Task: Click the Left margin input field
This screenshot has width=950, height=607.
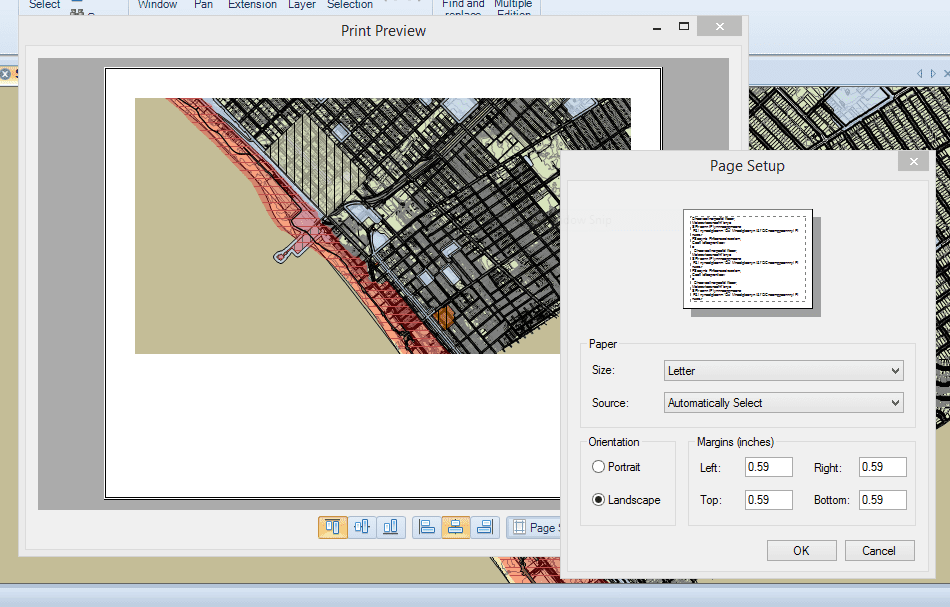Action: (768, 467)
